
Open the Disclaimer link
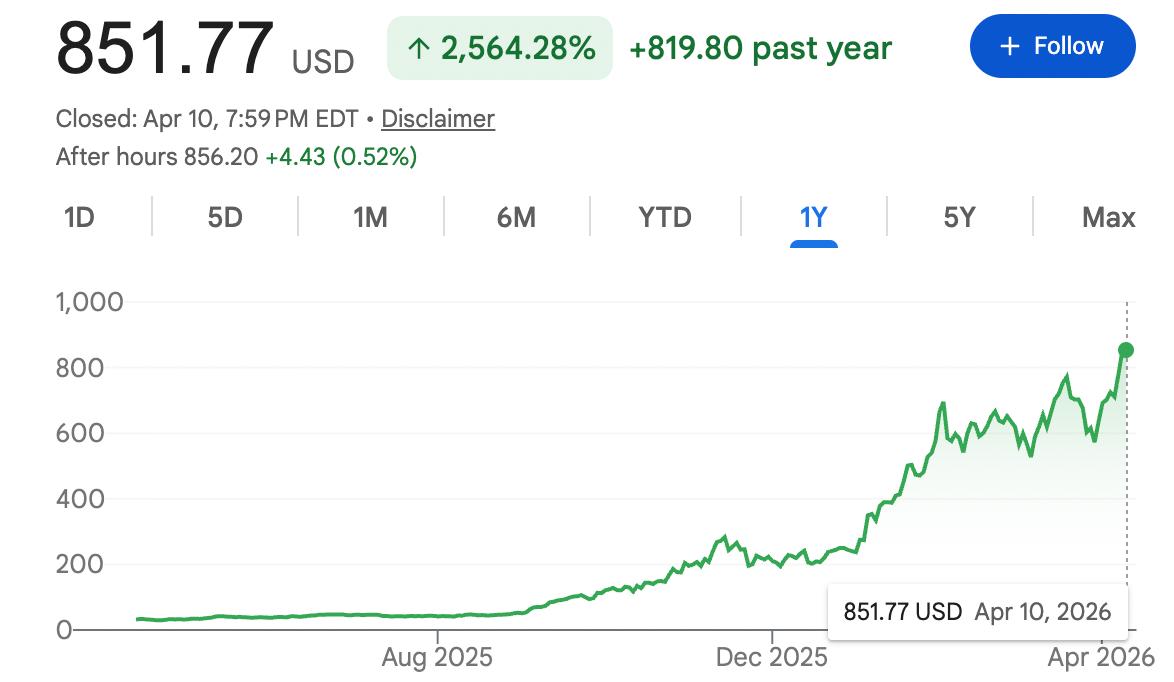coord(438,119)
